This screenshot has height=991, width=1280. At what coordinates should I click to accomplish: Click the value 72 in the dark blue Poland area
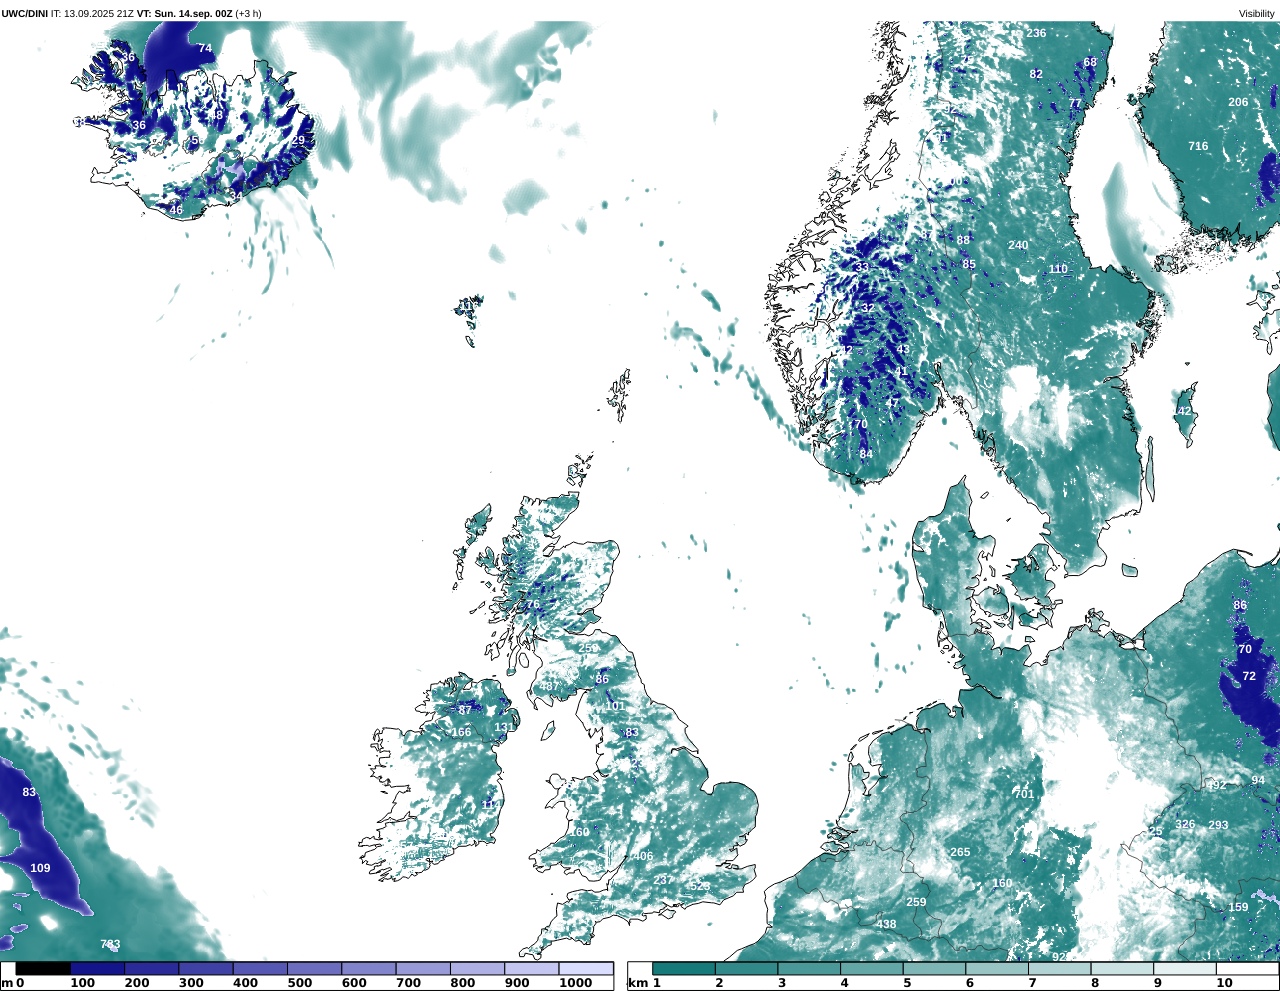click(1249, 676)
